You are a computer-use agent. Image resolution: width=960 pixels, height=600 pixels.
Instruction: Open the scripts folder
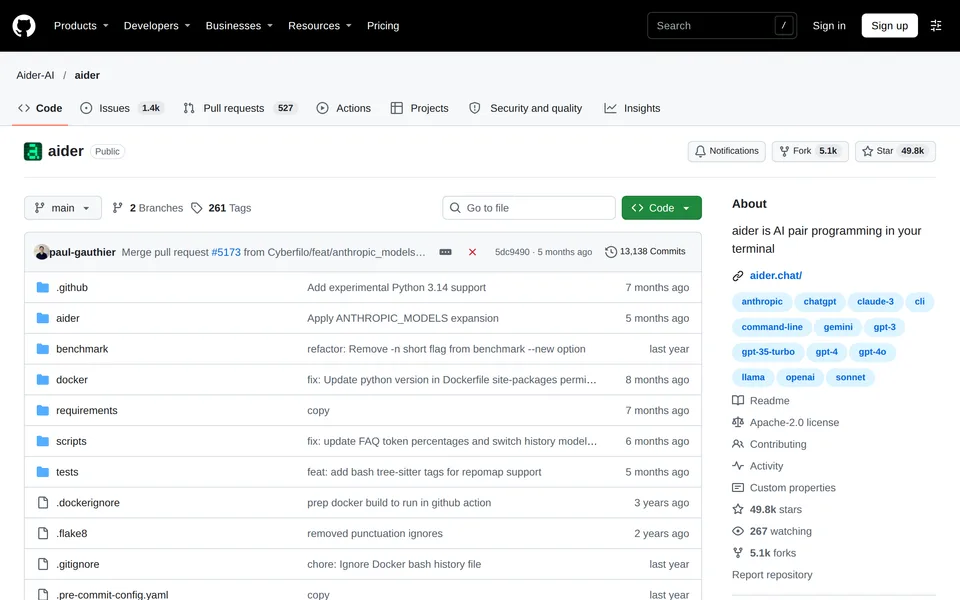pyautogui.click(x=71, y=441)
